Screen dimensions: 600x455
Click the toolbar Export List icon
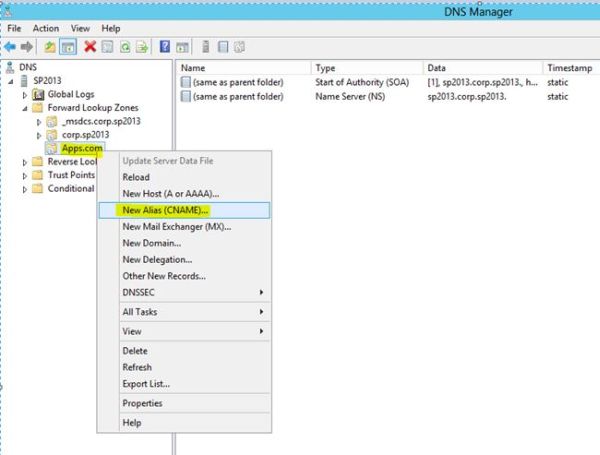pos(142,47)
